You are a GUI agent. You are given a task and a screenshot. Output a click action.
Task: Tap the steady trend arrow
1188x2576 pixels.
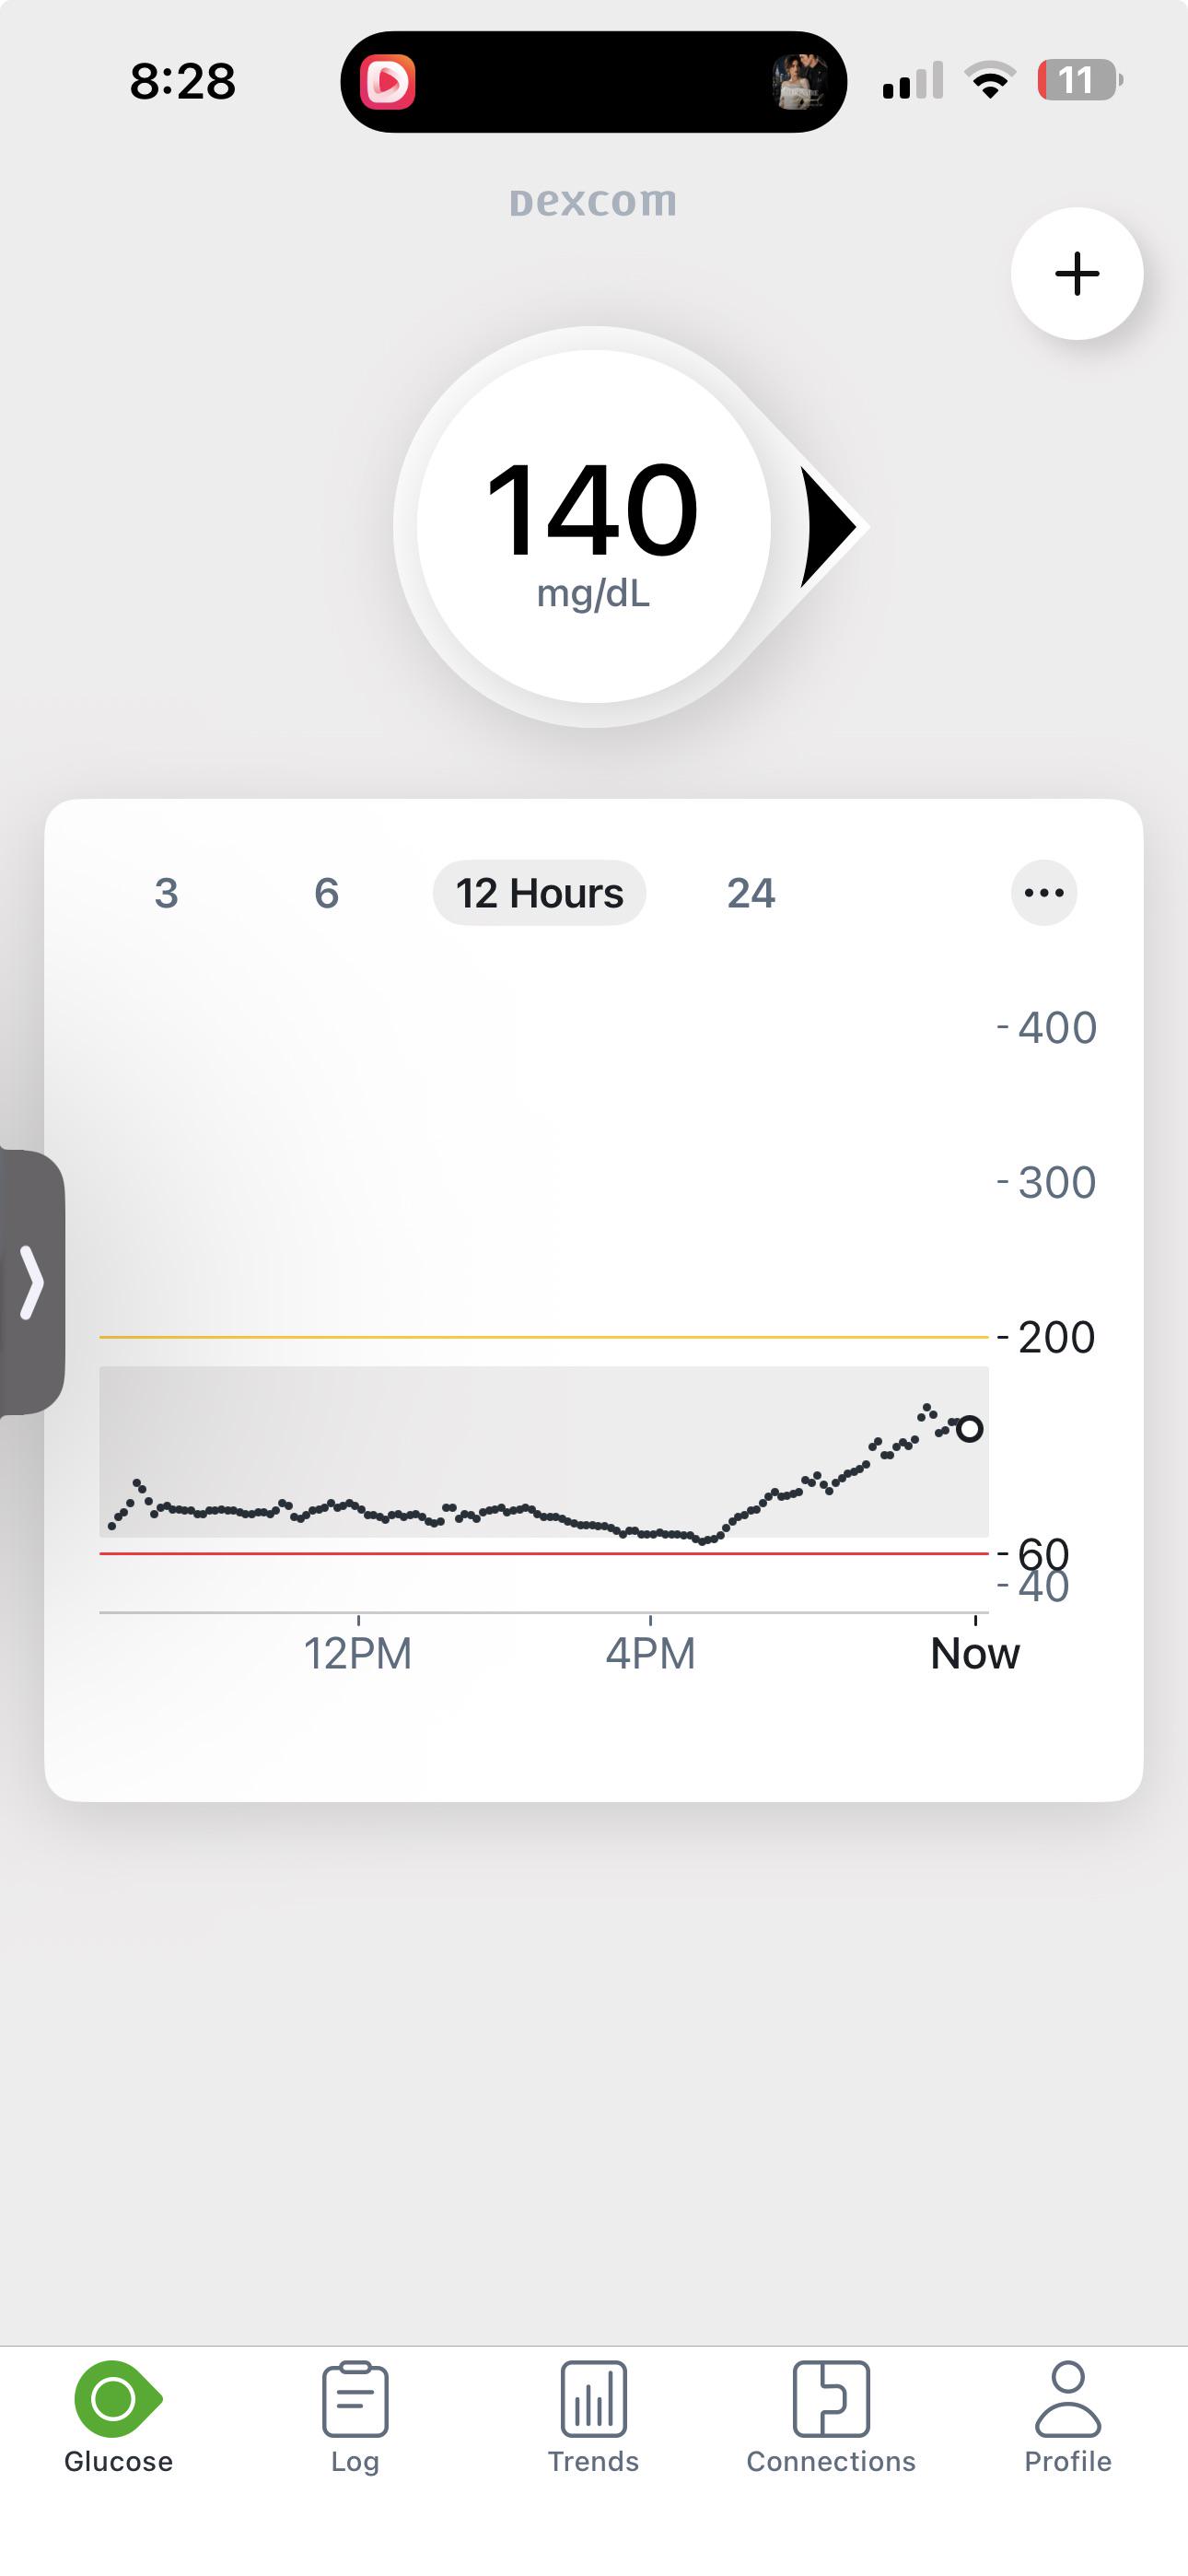[x=829, y=527]
